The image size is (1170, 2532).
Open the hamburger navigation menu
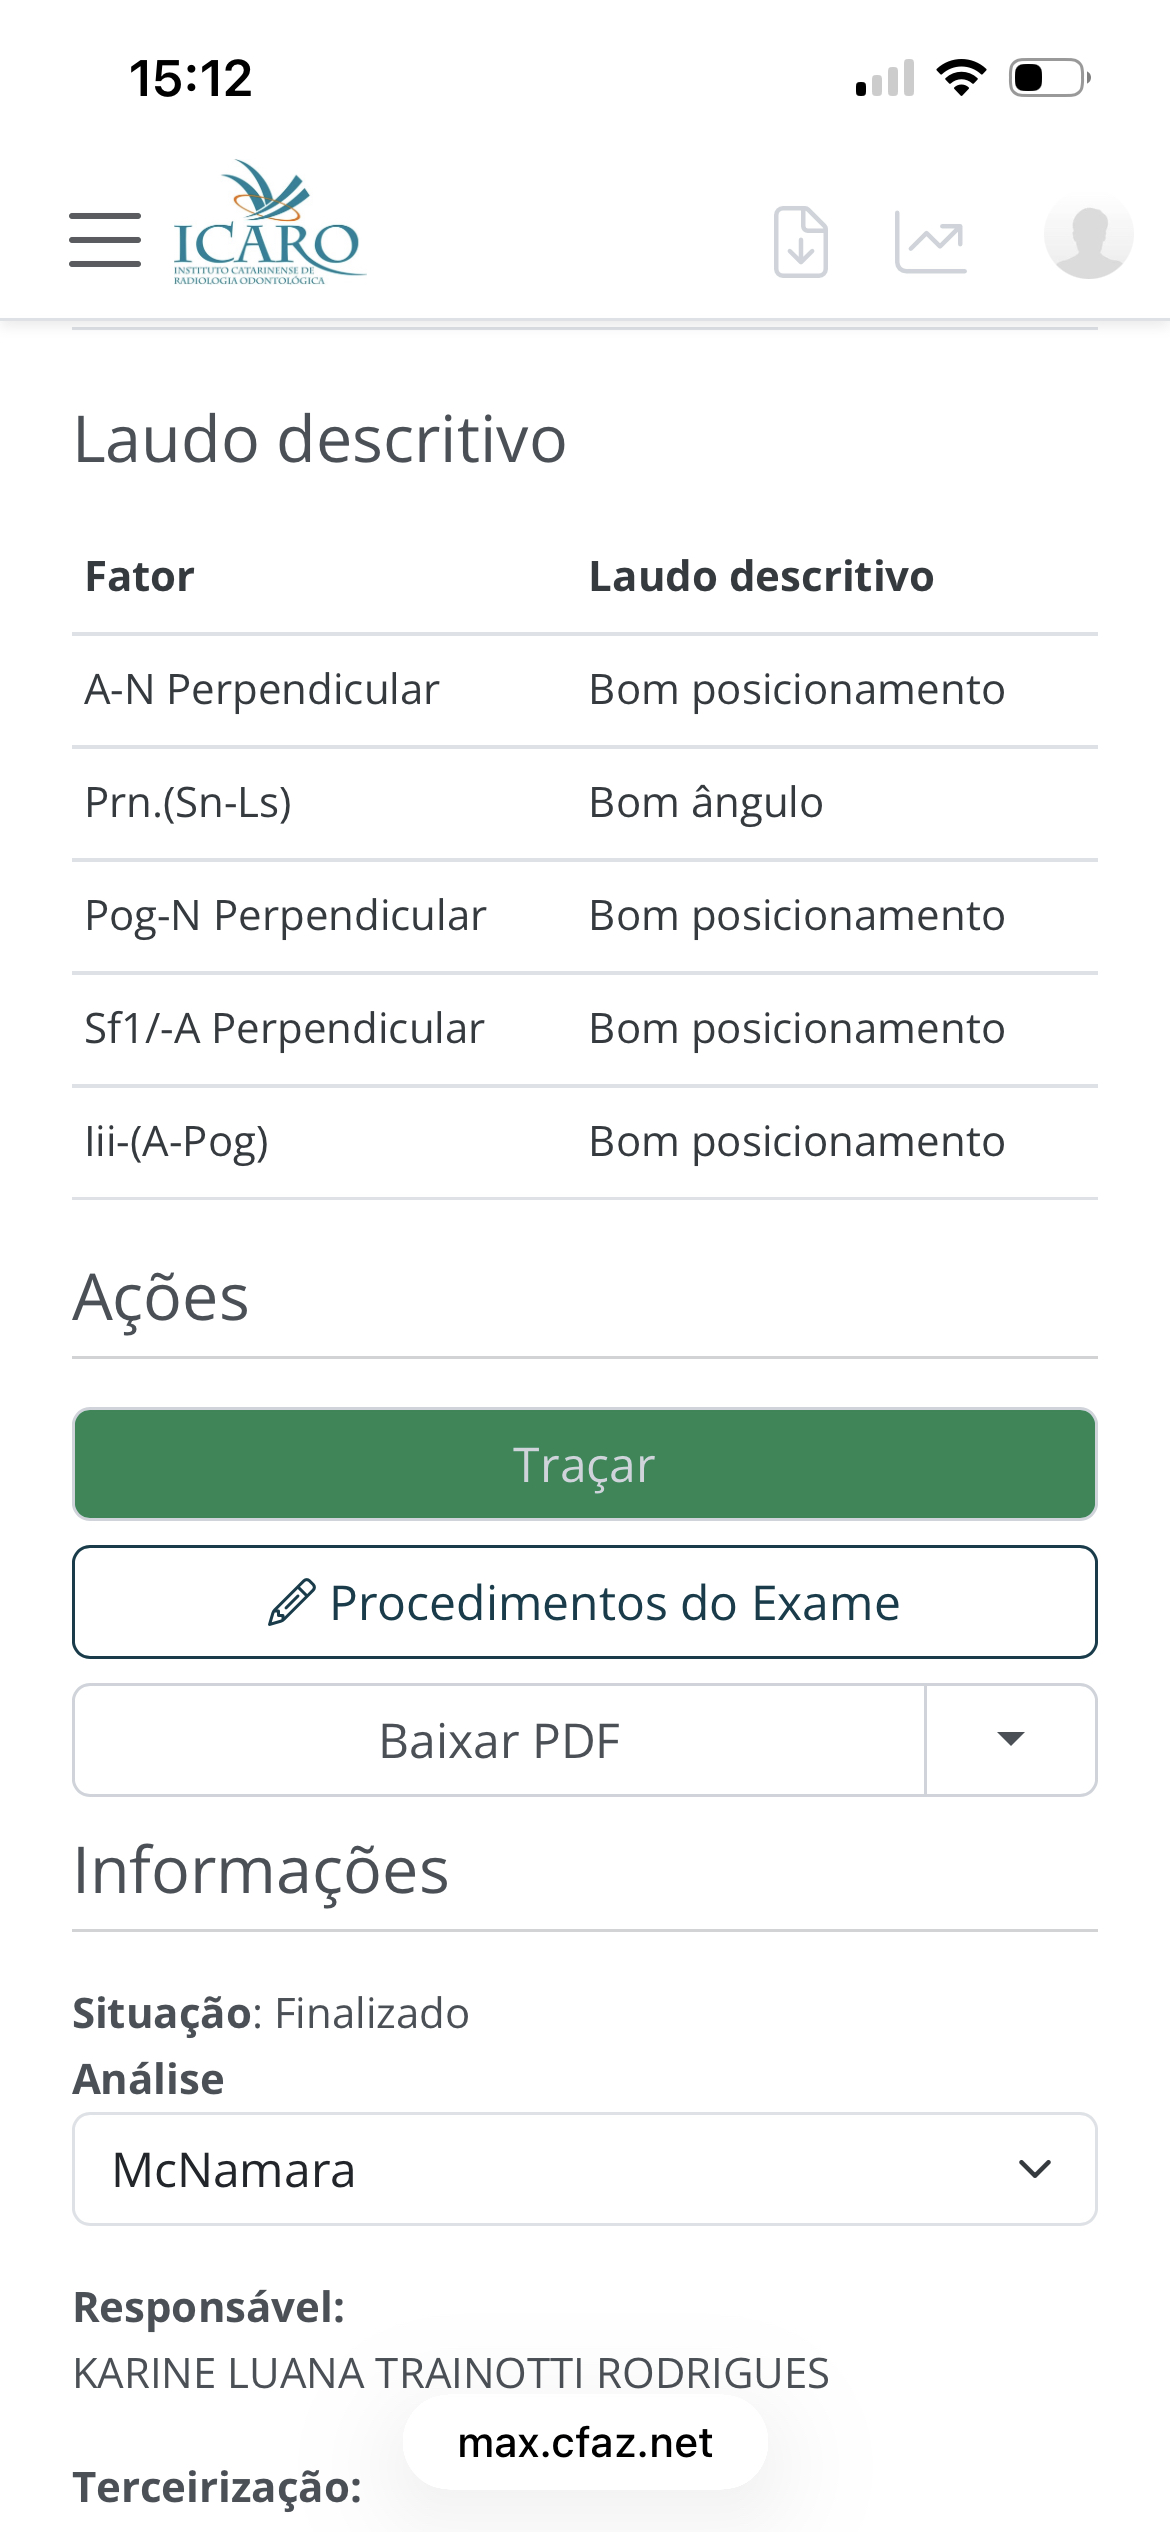pos(105,240)
